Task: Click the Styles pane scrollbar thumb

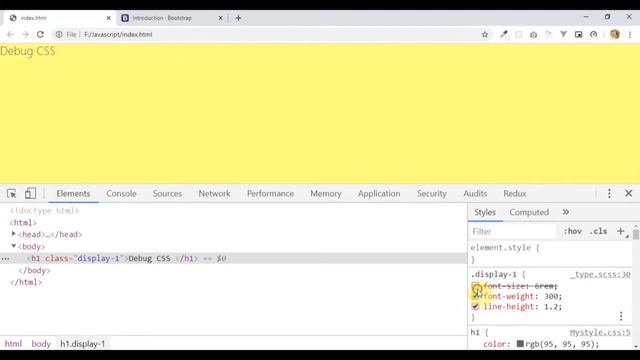Action: click(636, 235)
